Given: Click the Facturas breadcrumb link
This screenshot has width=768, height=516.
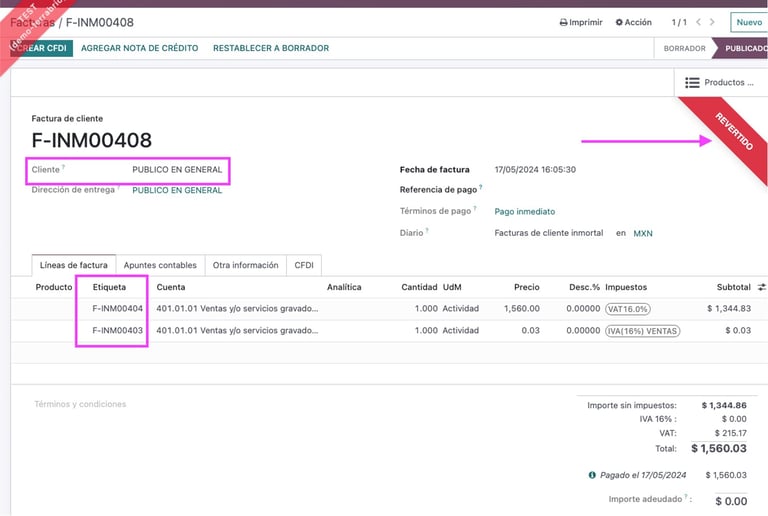Looking at the screenshot, I should pyautogui.click(x=32, y=23).
